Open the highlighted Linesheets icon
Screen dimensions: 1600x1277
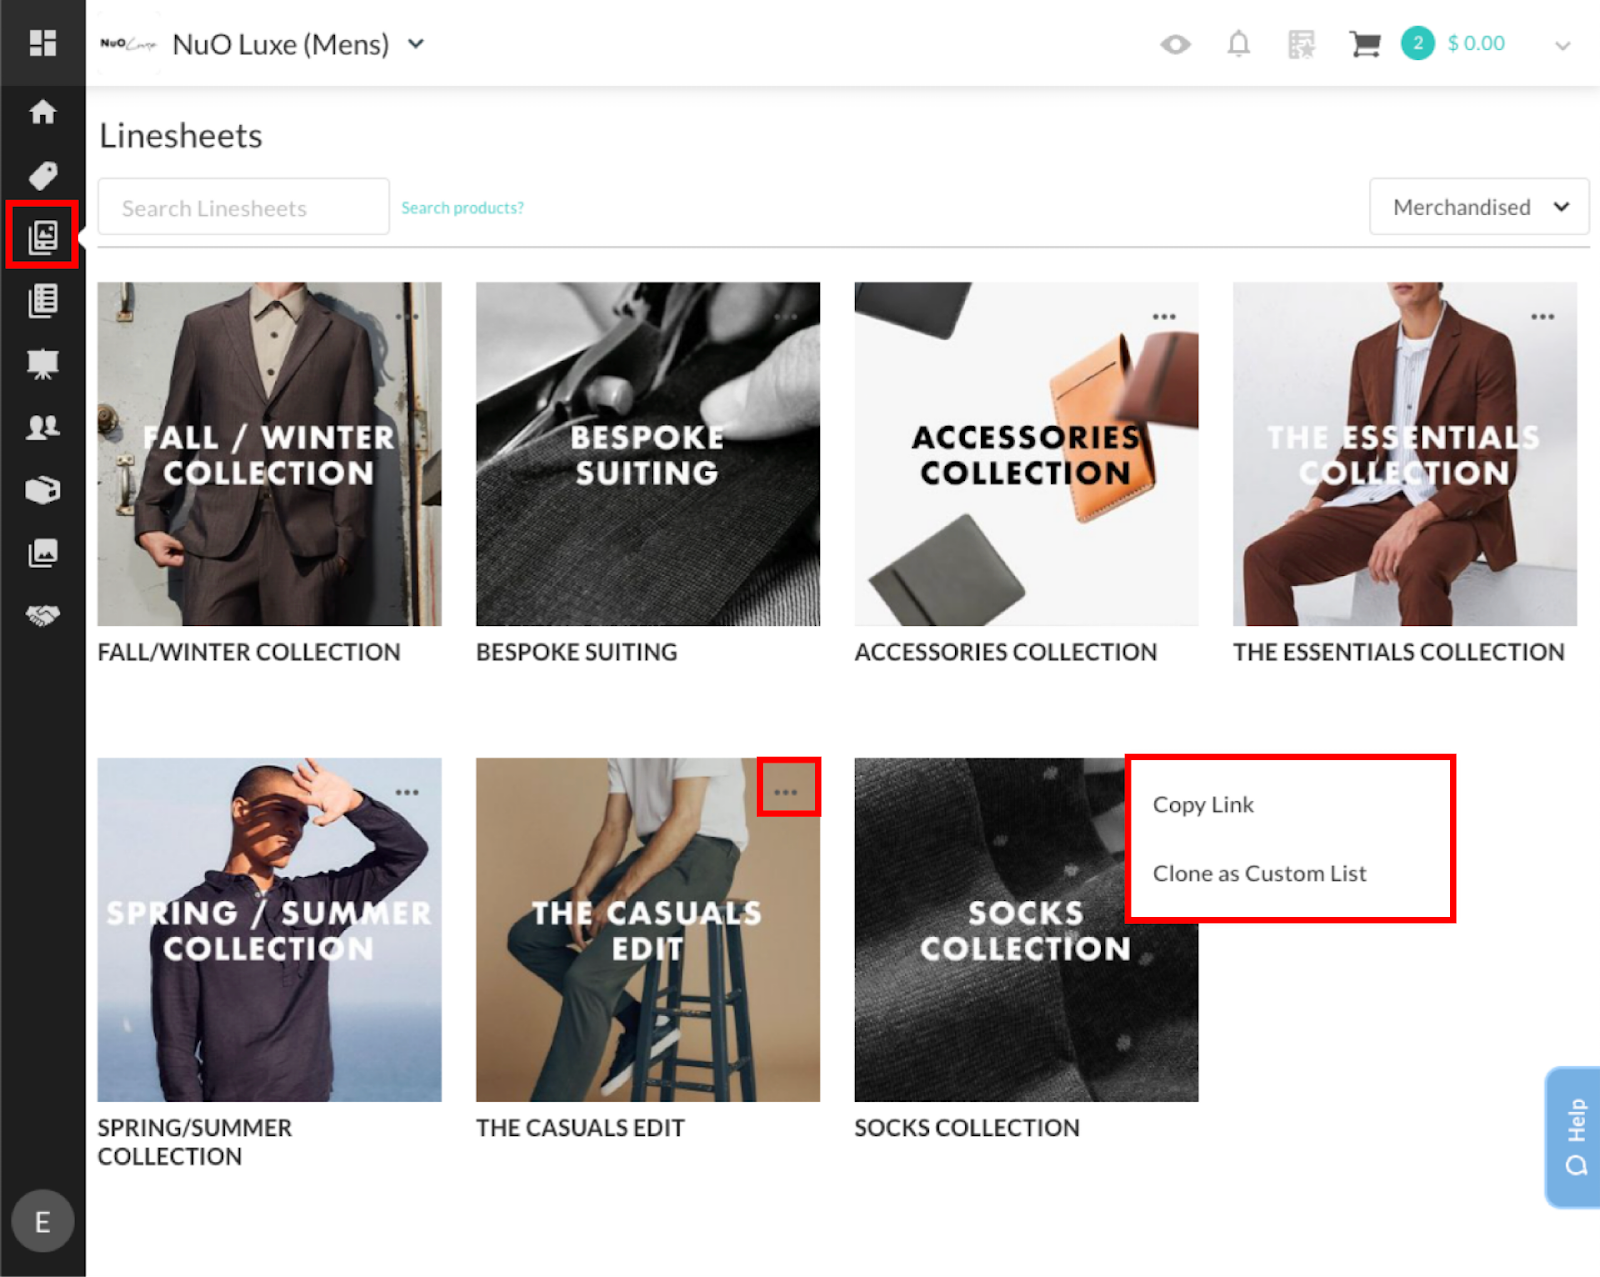(42, 237)
